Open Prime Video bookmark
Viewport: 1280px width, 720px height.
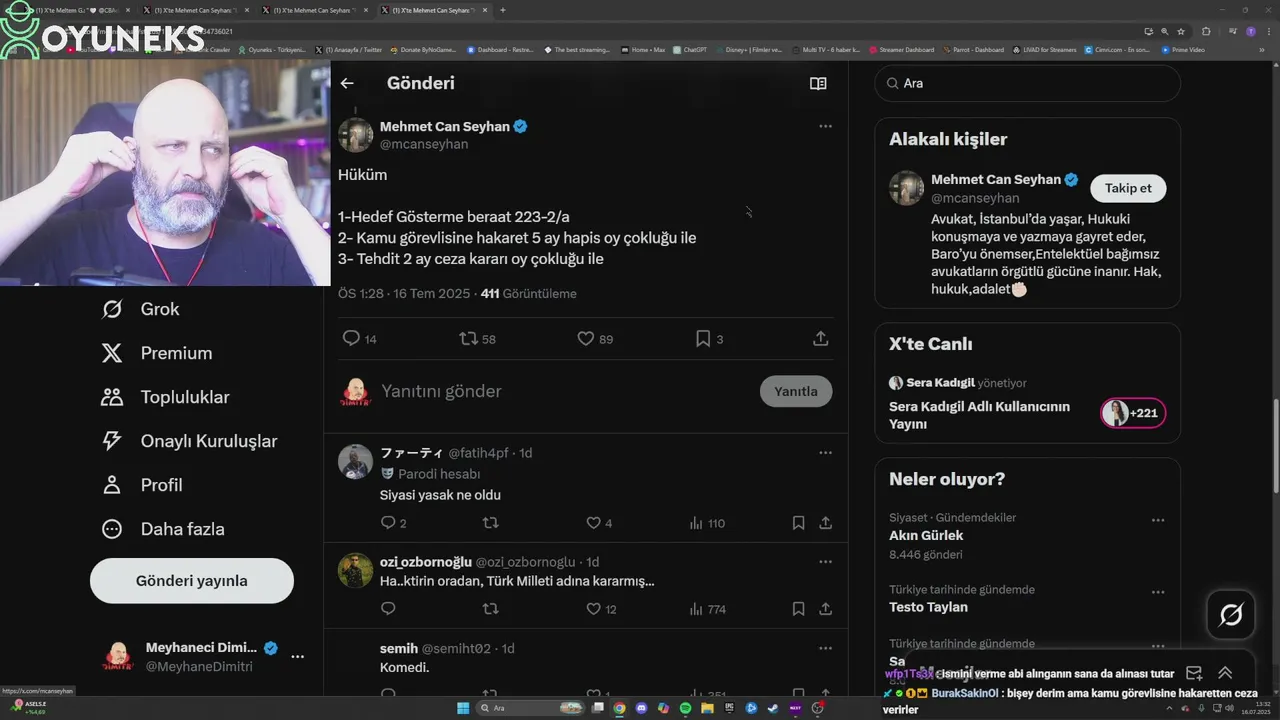coord(1183,49)
